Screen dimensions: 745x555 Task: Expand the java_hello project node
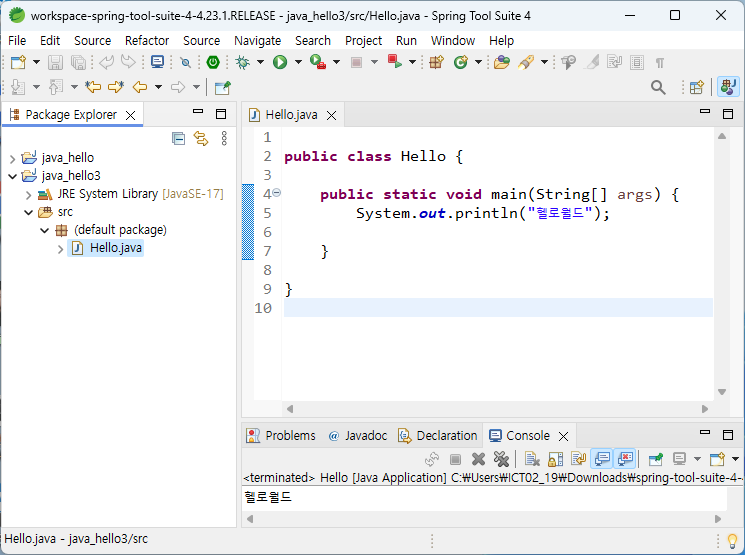click(13, 158)
